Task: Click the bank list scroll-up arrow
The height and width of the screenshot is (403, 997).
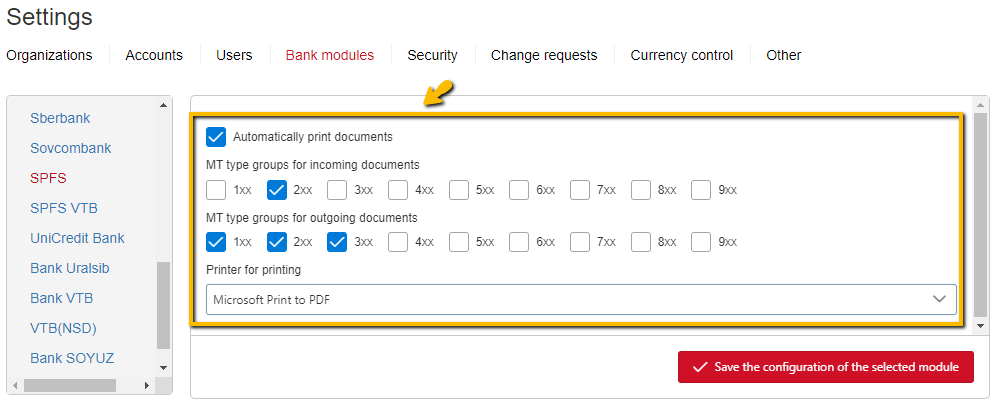Action: pos(163,105)
